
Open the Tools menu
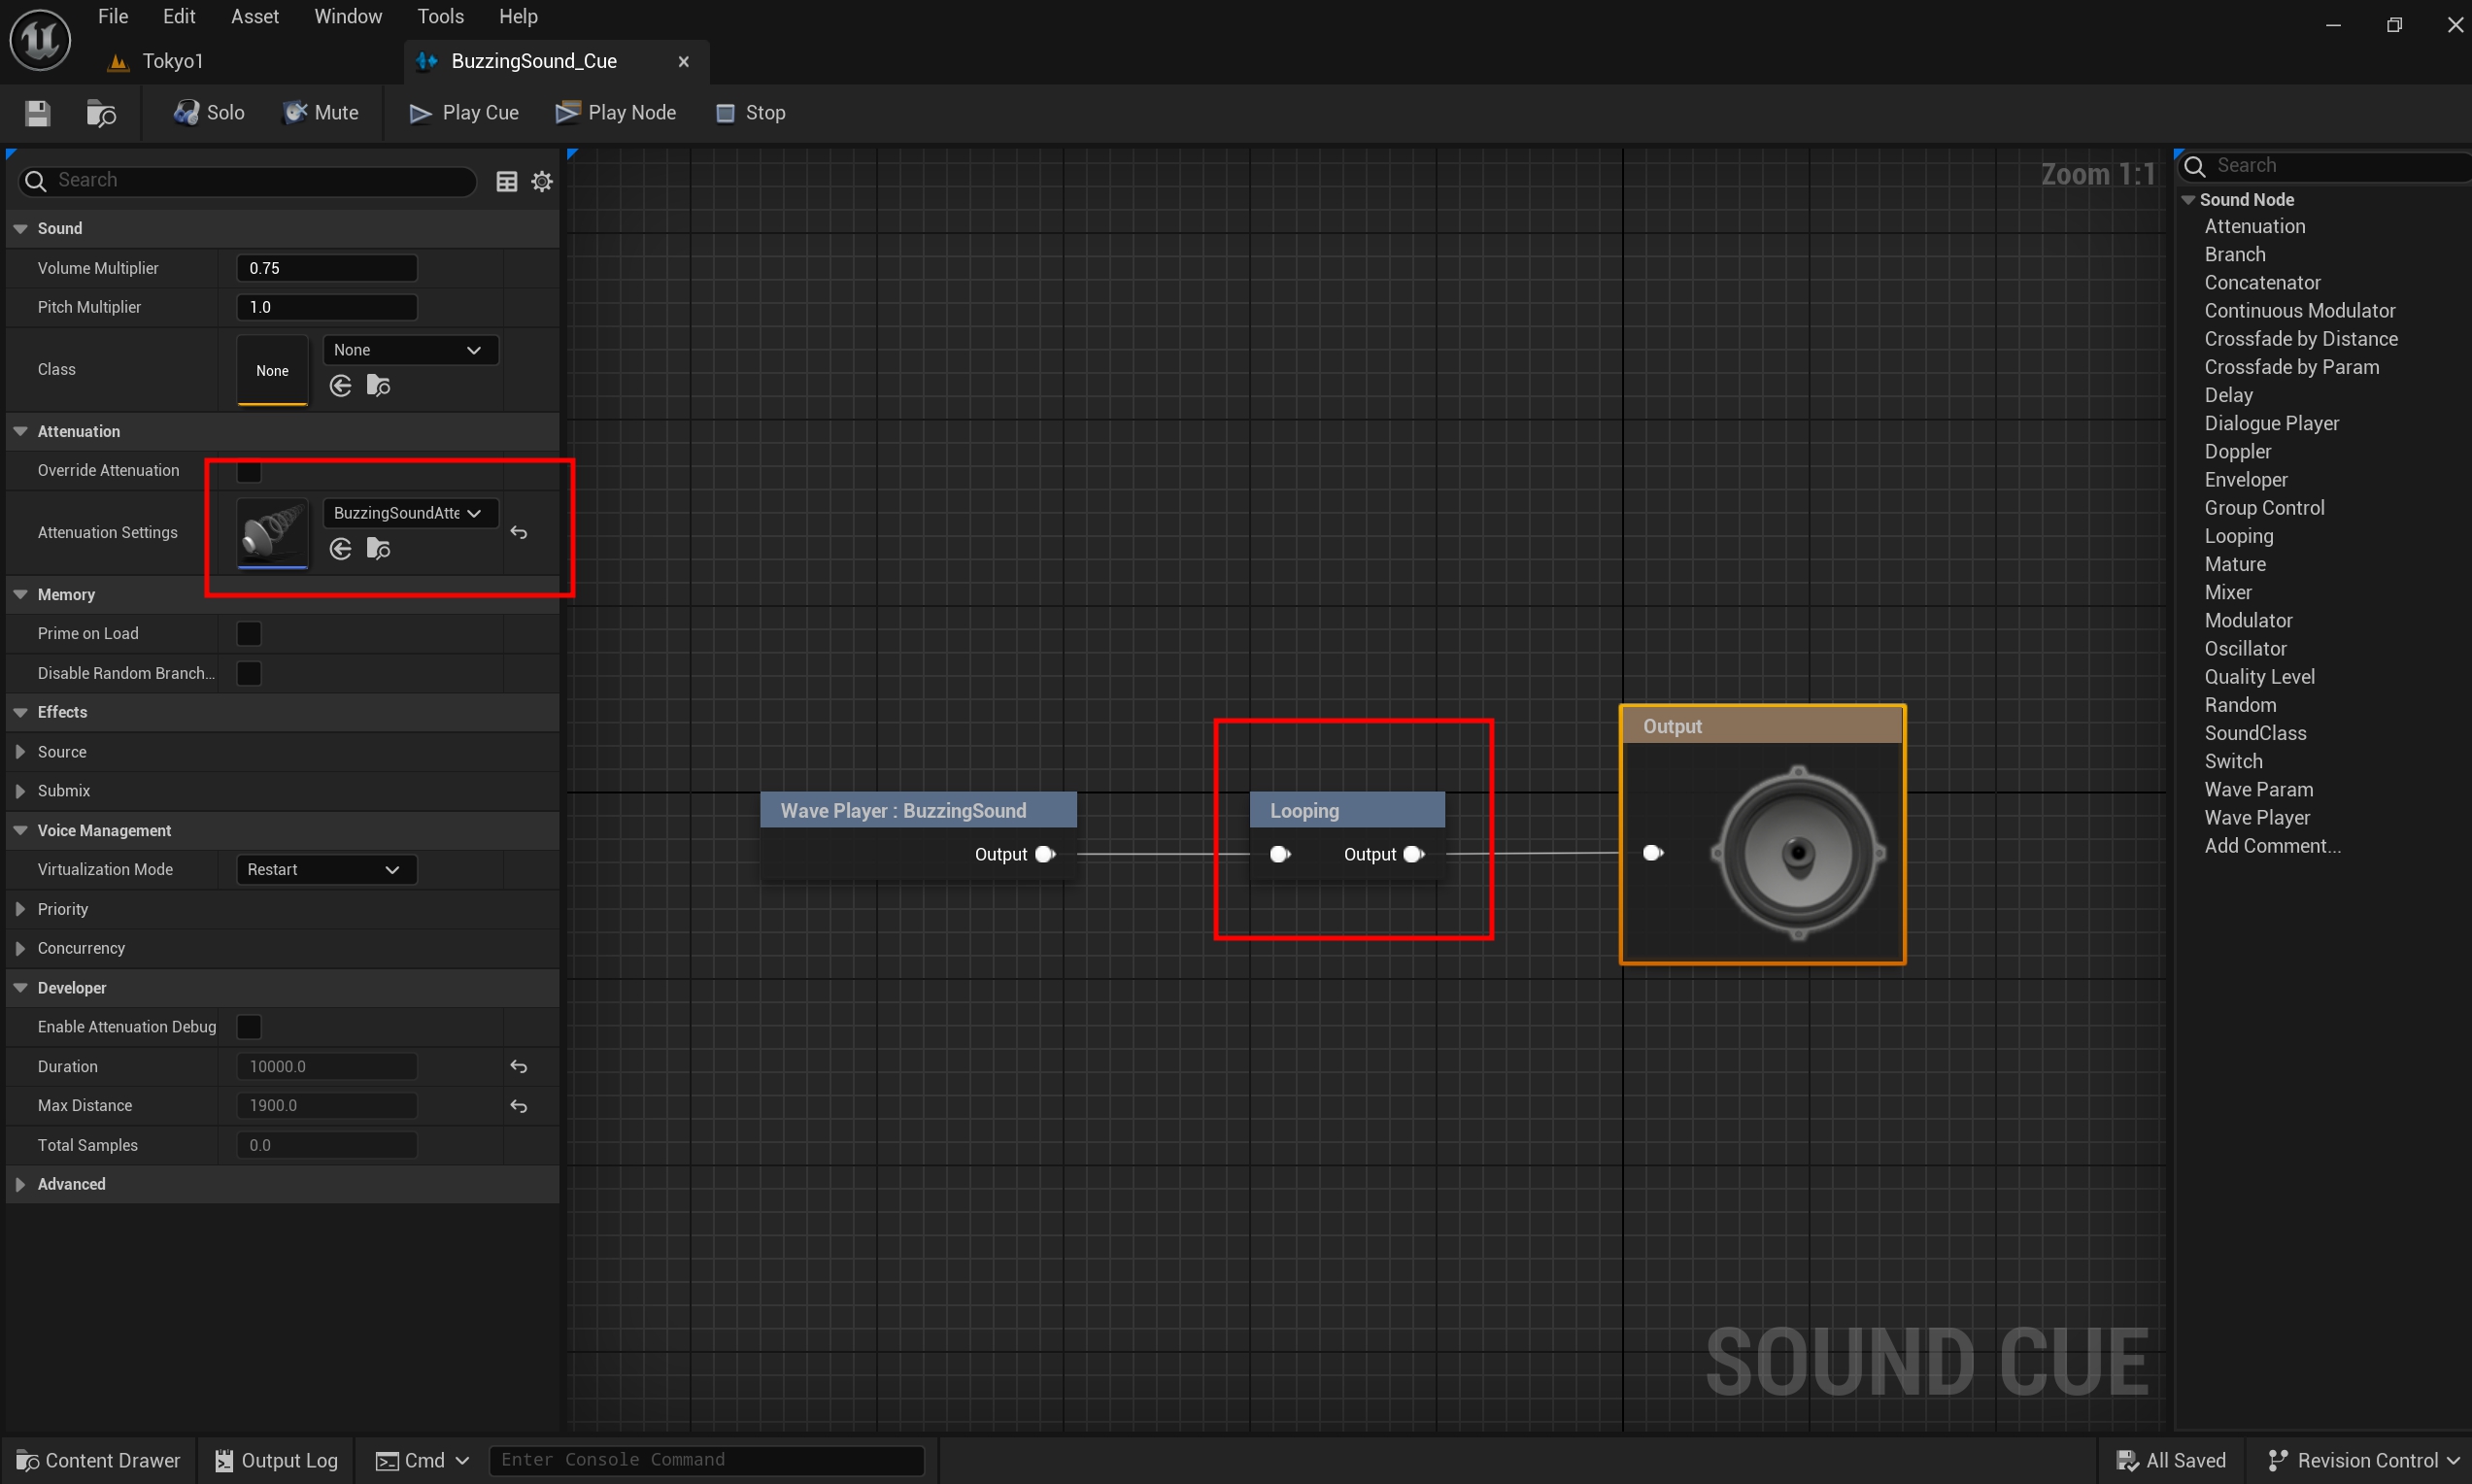(440, 16)
